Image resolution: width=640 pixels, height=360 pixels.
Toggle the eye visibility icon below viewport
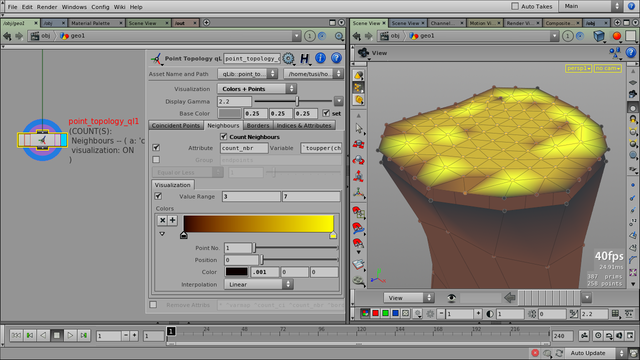tap(451, 298)
